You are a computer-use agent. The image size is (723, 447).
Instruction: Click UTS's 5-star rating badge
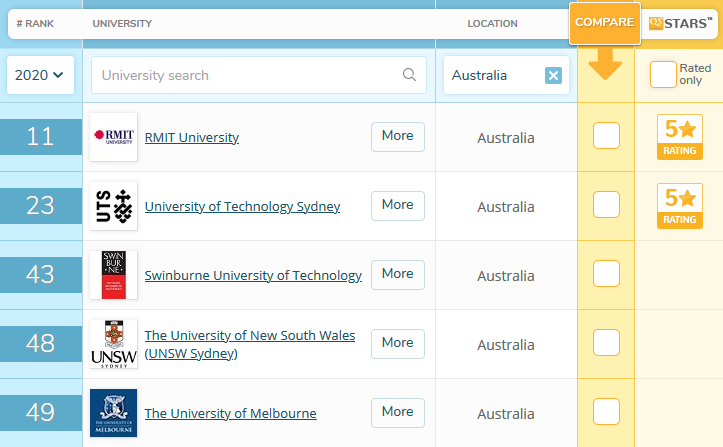(679, 206)
